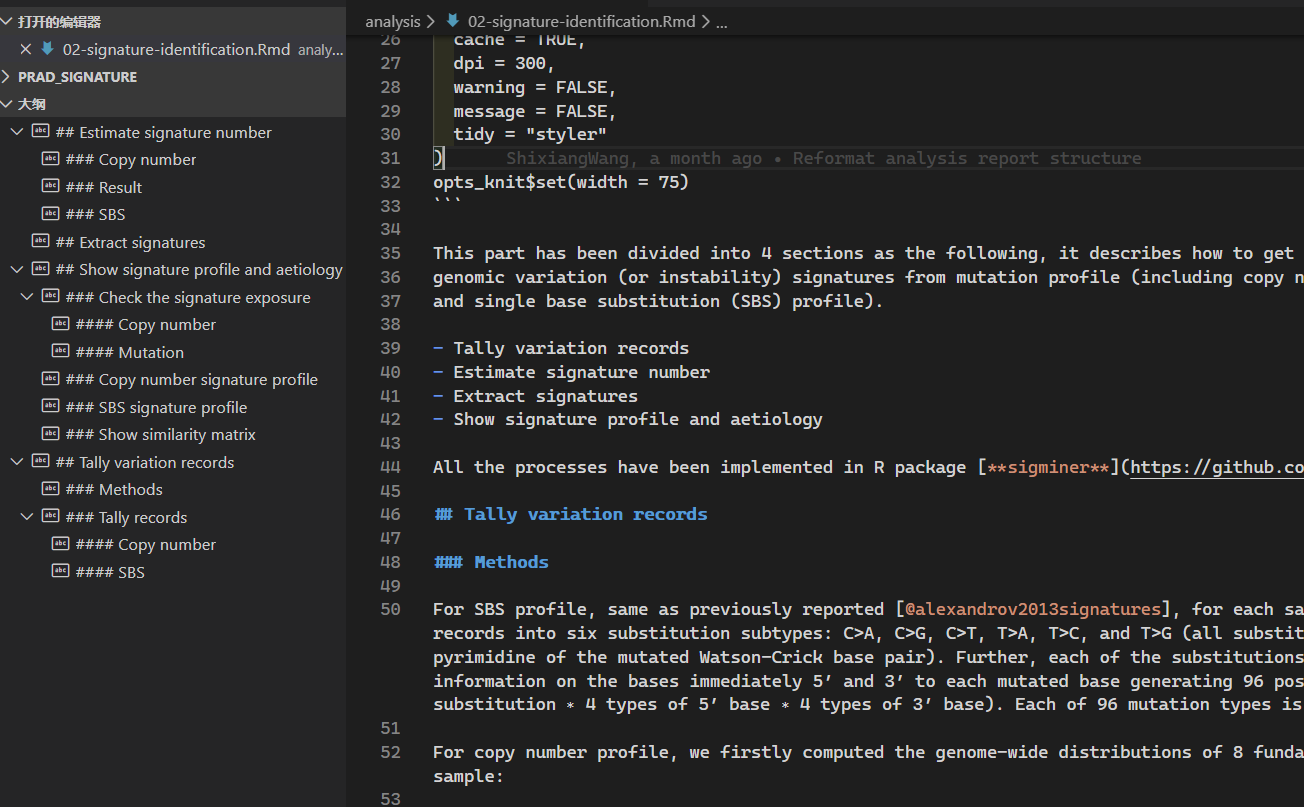Click the abc icon next to "### SBS" outline entry
1304x807 pixels.
[51, 214]
